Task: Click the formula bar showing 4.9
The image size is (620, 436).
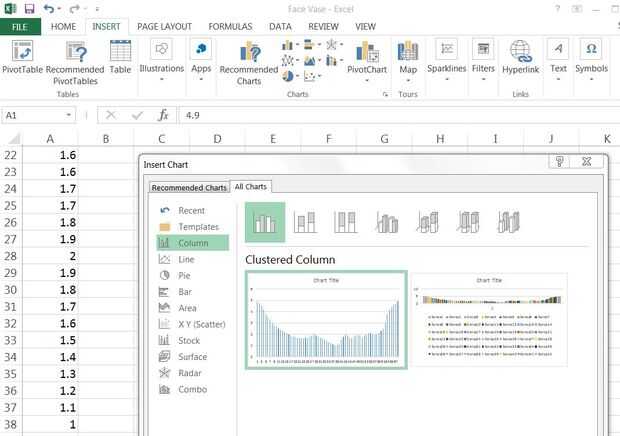Action: 399,115
